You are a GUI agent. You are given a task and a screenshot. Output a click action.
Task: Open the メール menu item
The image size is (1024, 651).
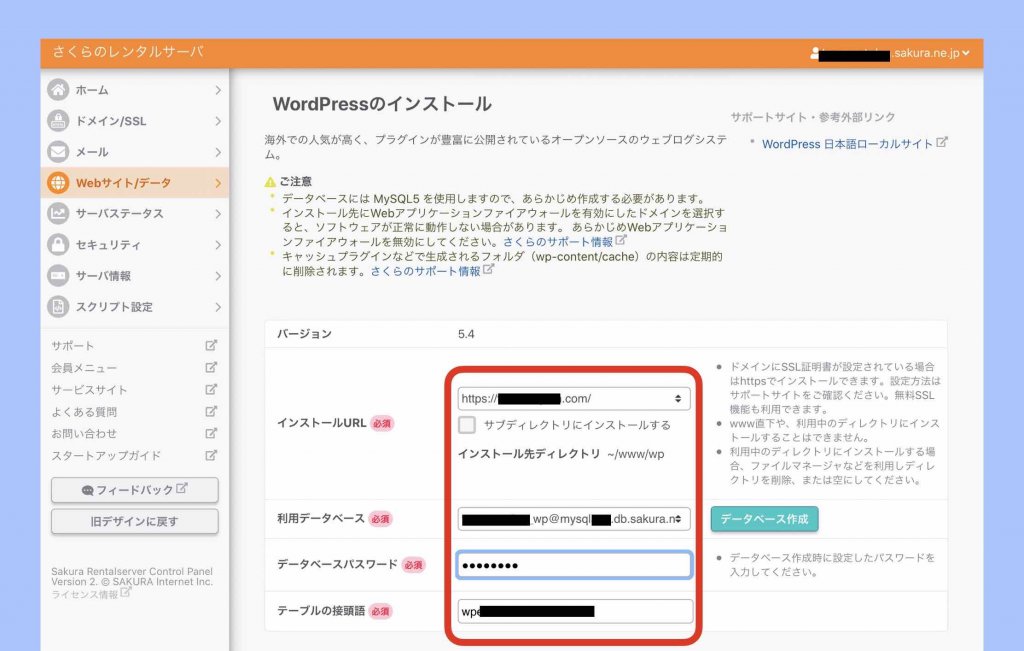pyautogui.click(x=135, y=151)
